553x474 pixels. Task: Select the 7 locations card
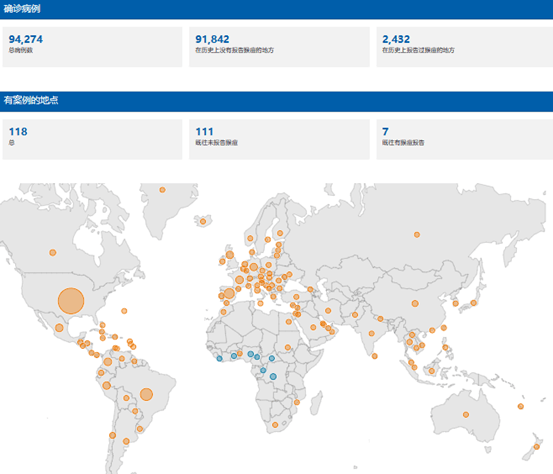[465, 139]
